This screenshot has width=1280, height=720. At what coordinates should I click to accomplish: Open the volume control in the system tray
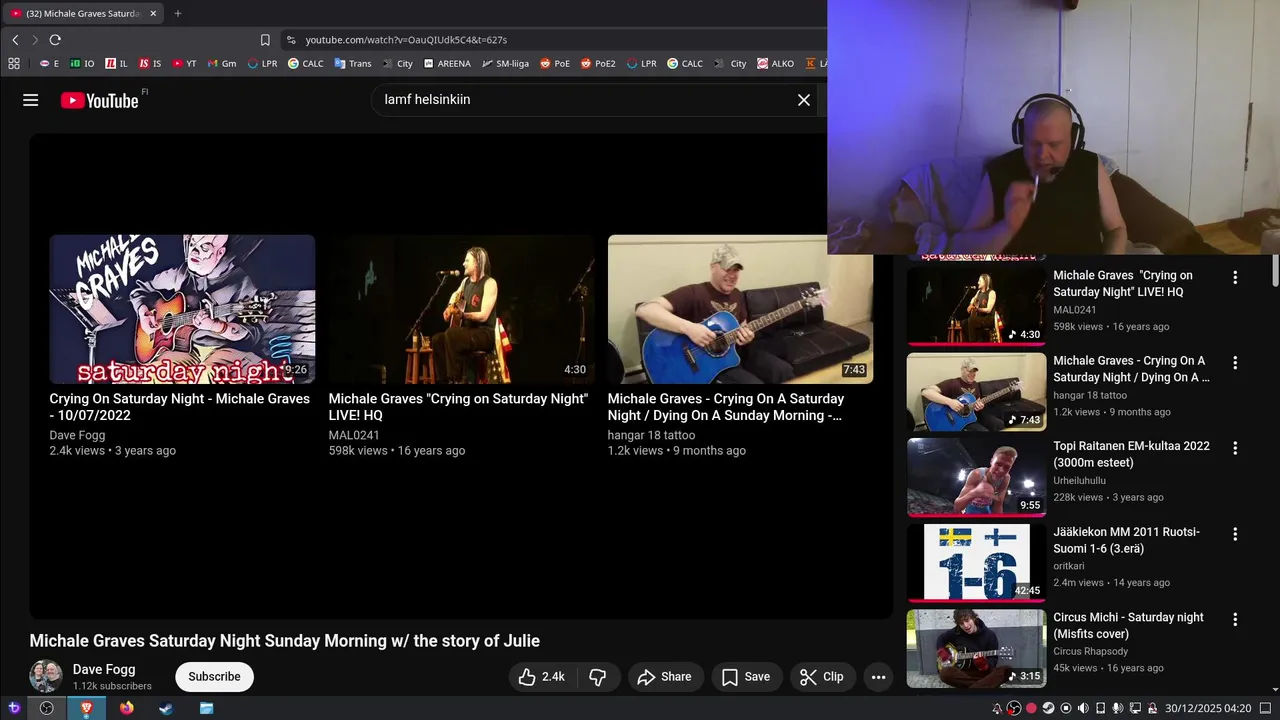click(x=1083, y=708)
